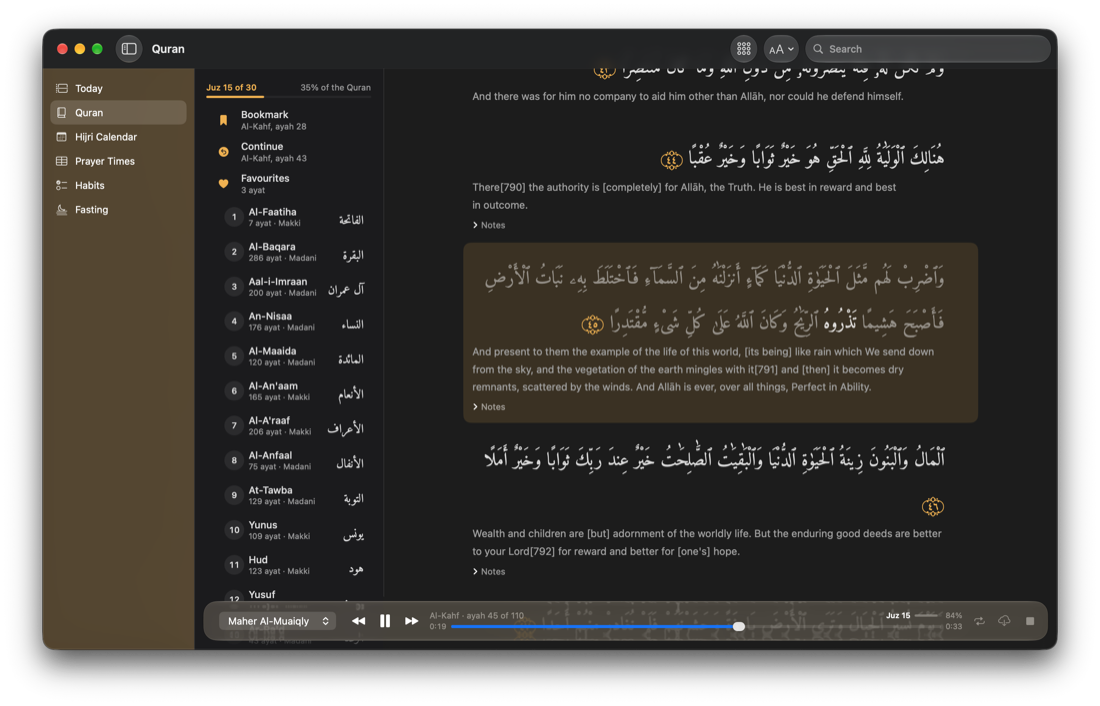The width and height of the screenshot is (1100, 706).
Task: Open surah Aal-i-Imraan
Action: [293, 286]
